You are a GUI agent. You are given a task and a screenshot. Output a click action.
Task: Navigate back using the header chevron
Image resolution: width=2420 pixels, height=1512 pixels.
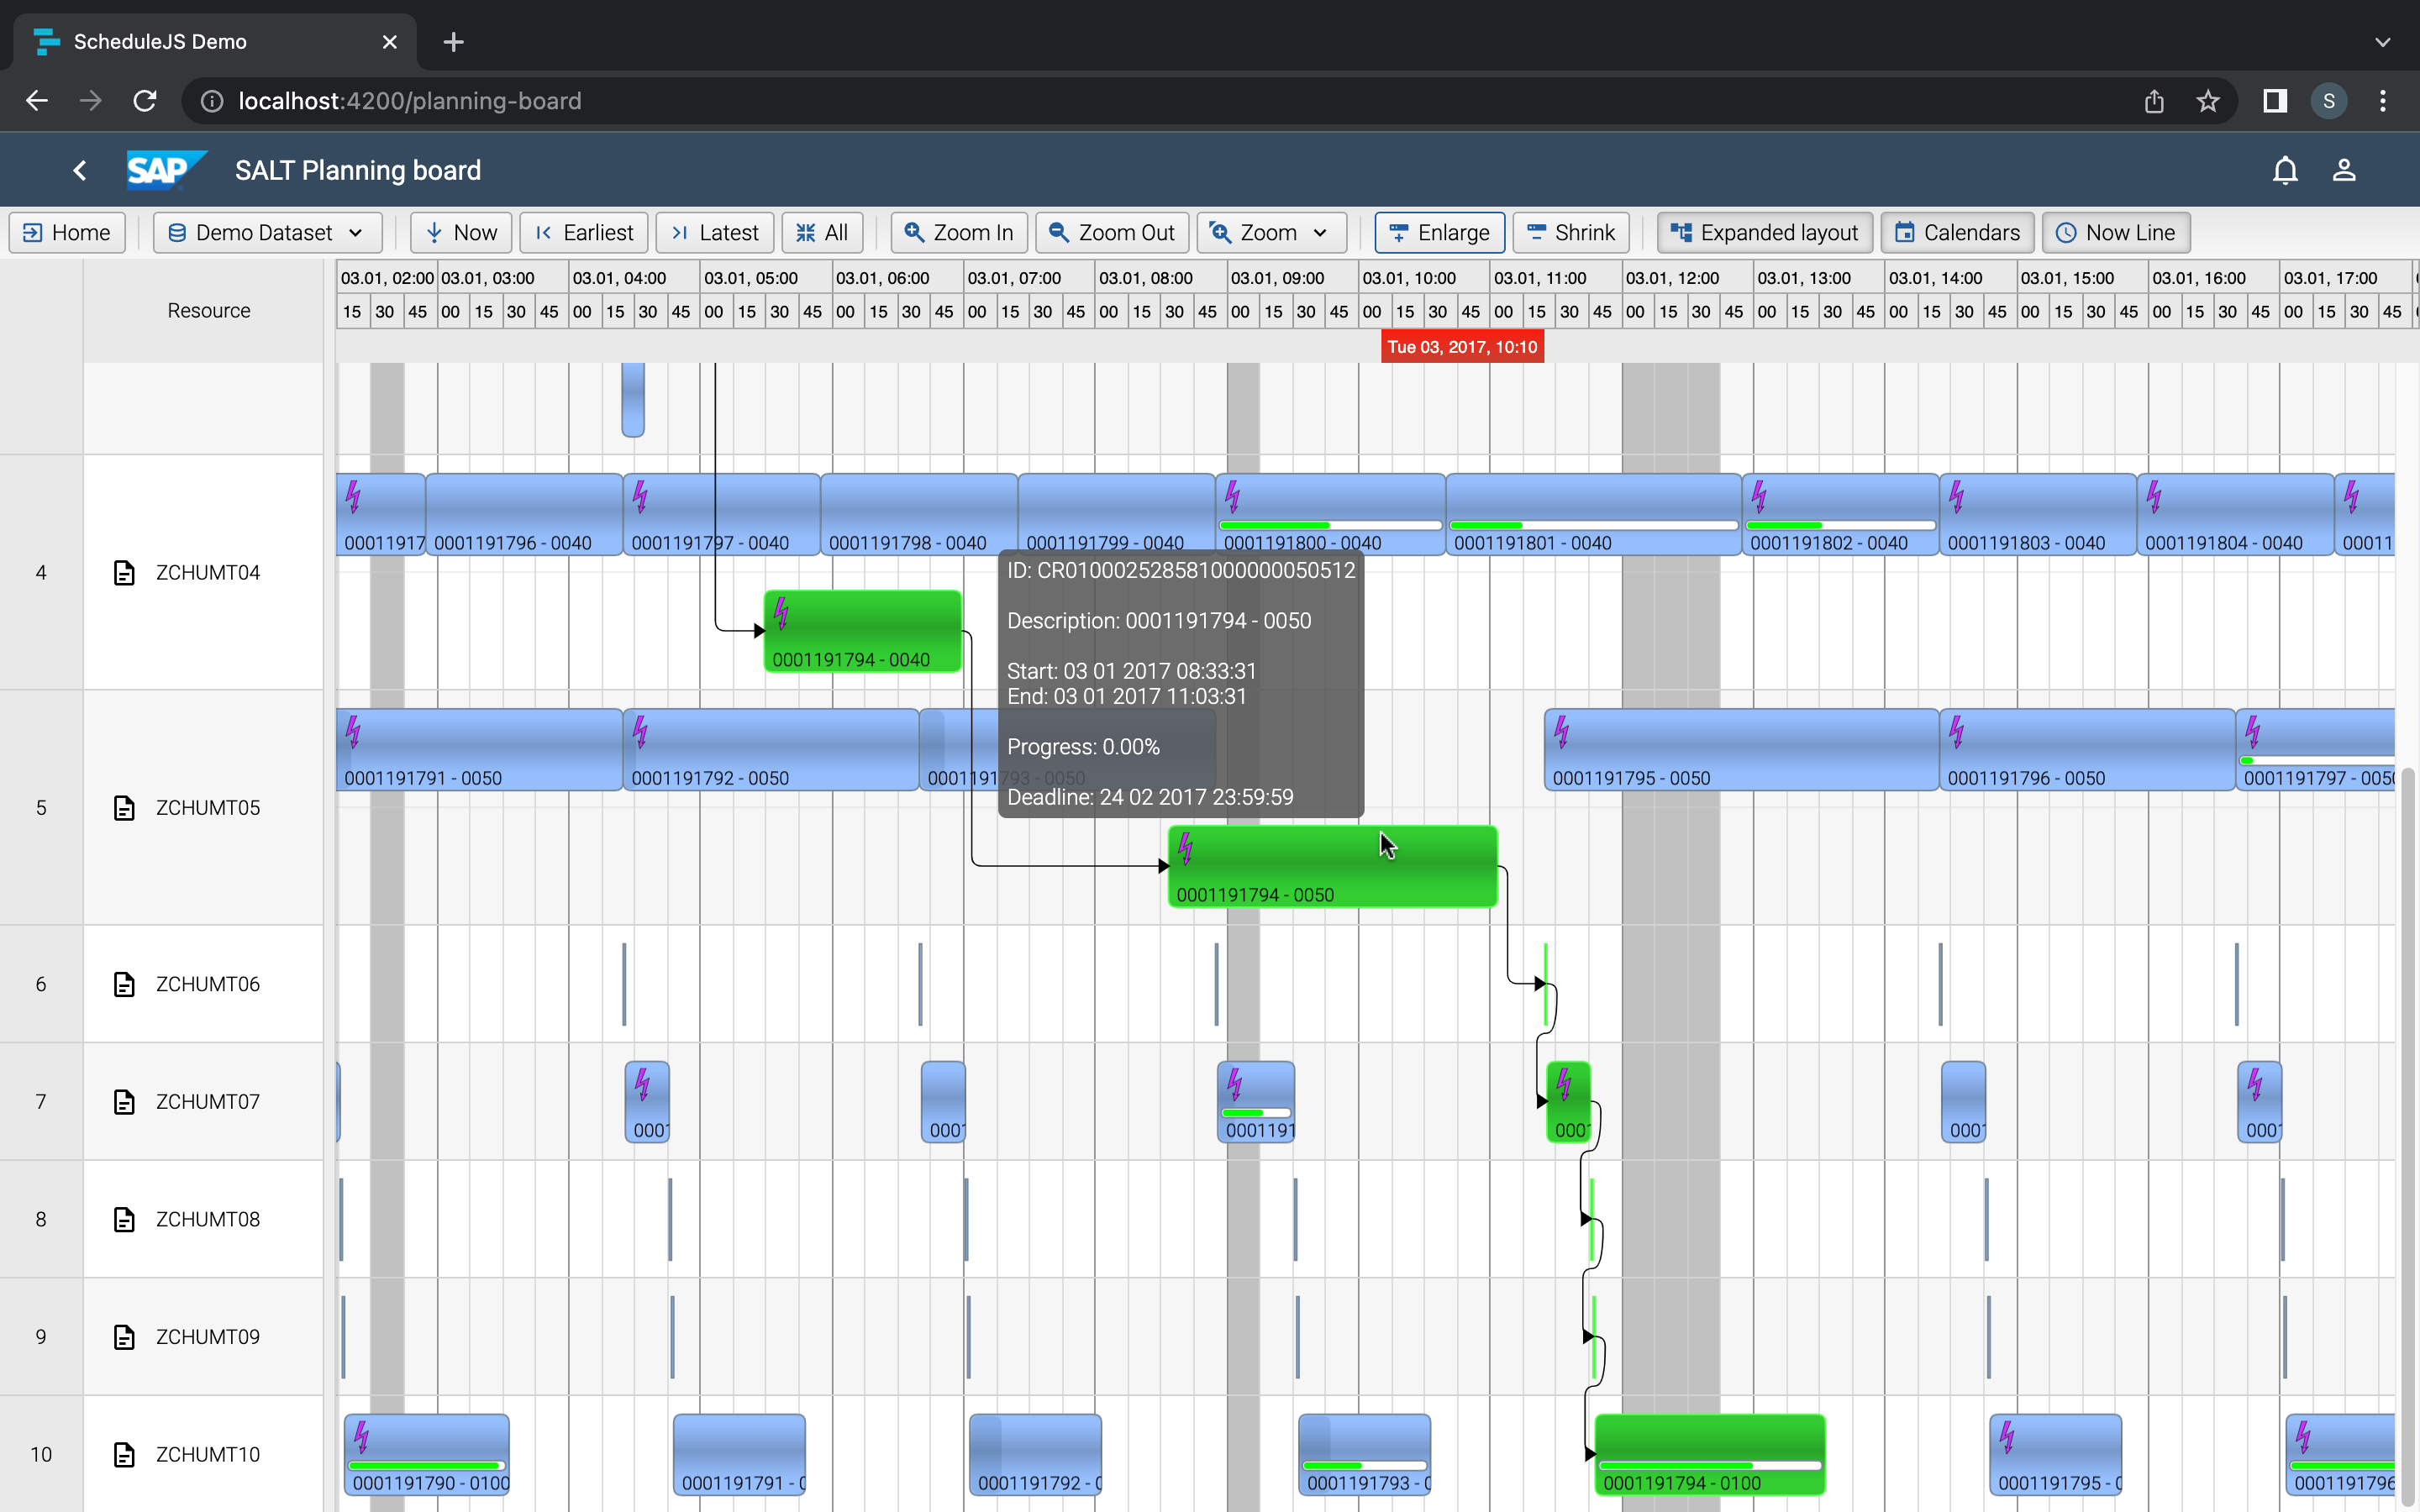coord(79,170)
